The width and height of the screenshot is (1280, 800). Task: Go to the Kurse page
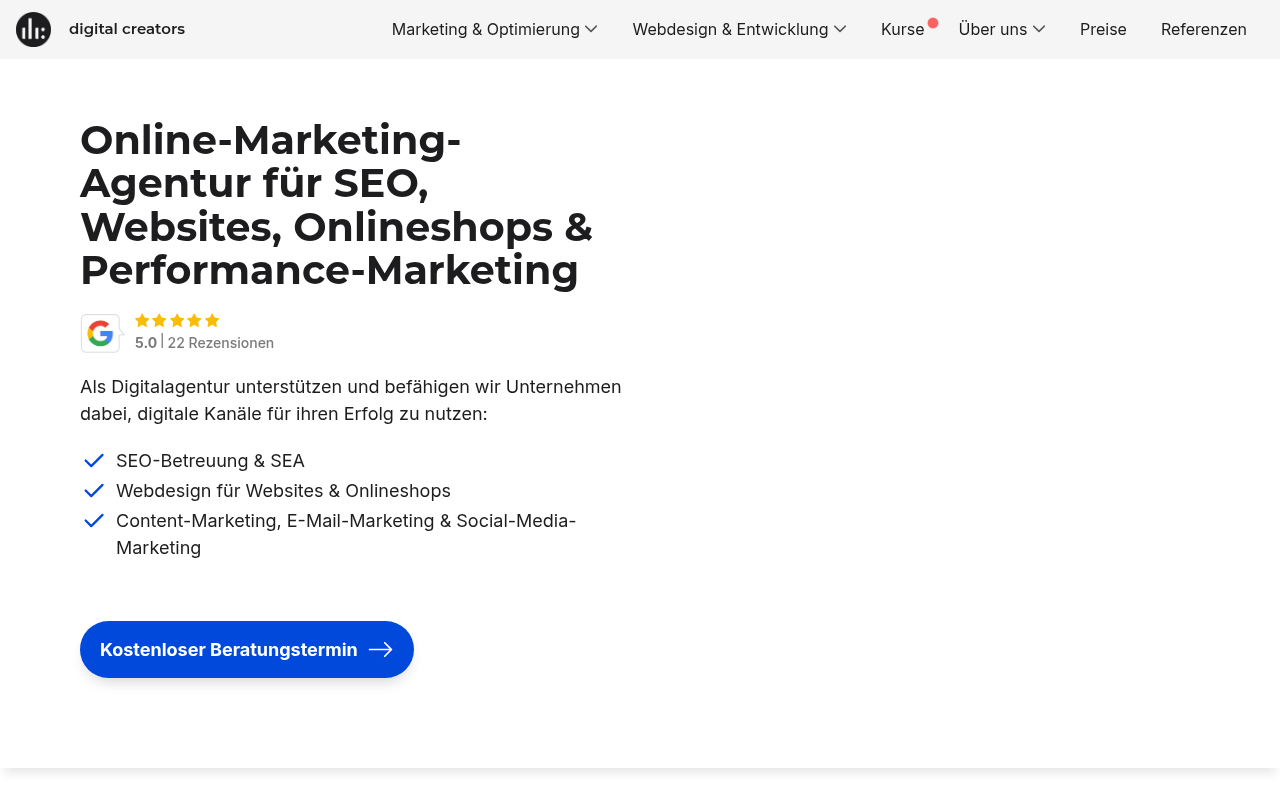pyautogui.click(x=903, y=29)
